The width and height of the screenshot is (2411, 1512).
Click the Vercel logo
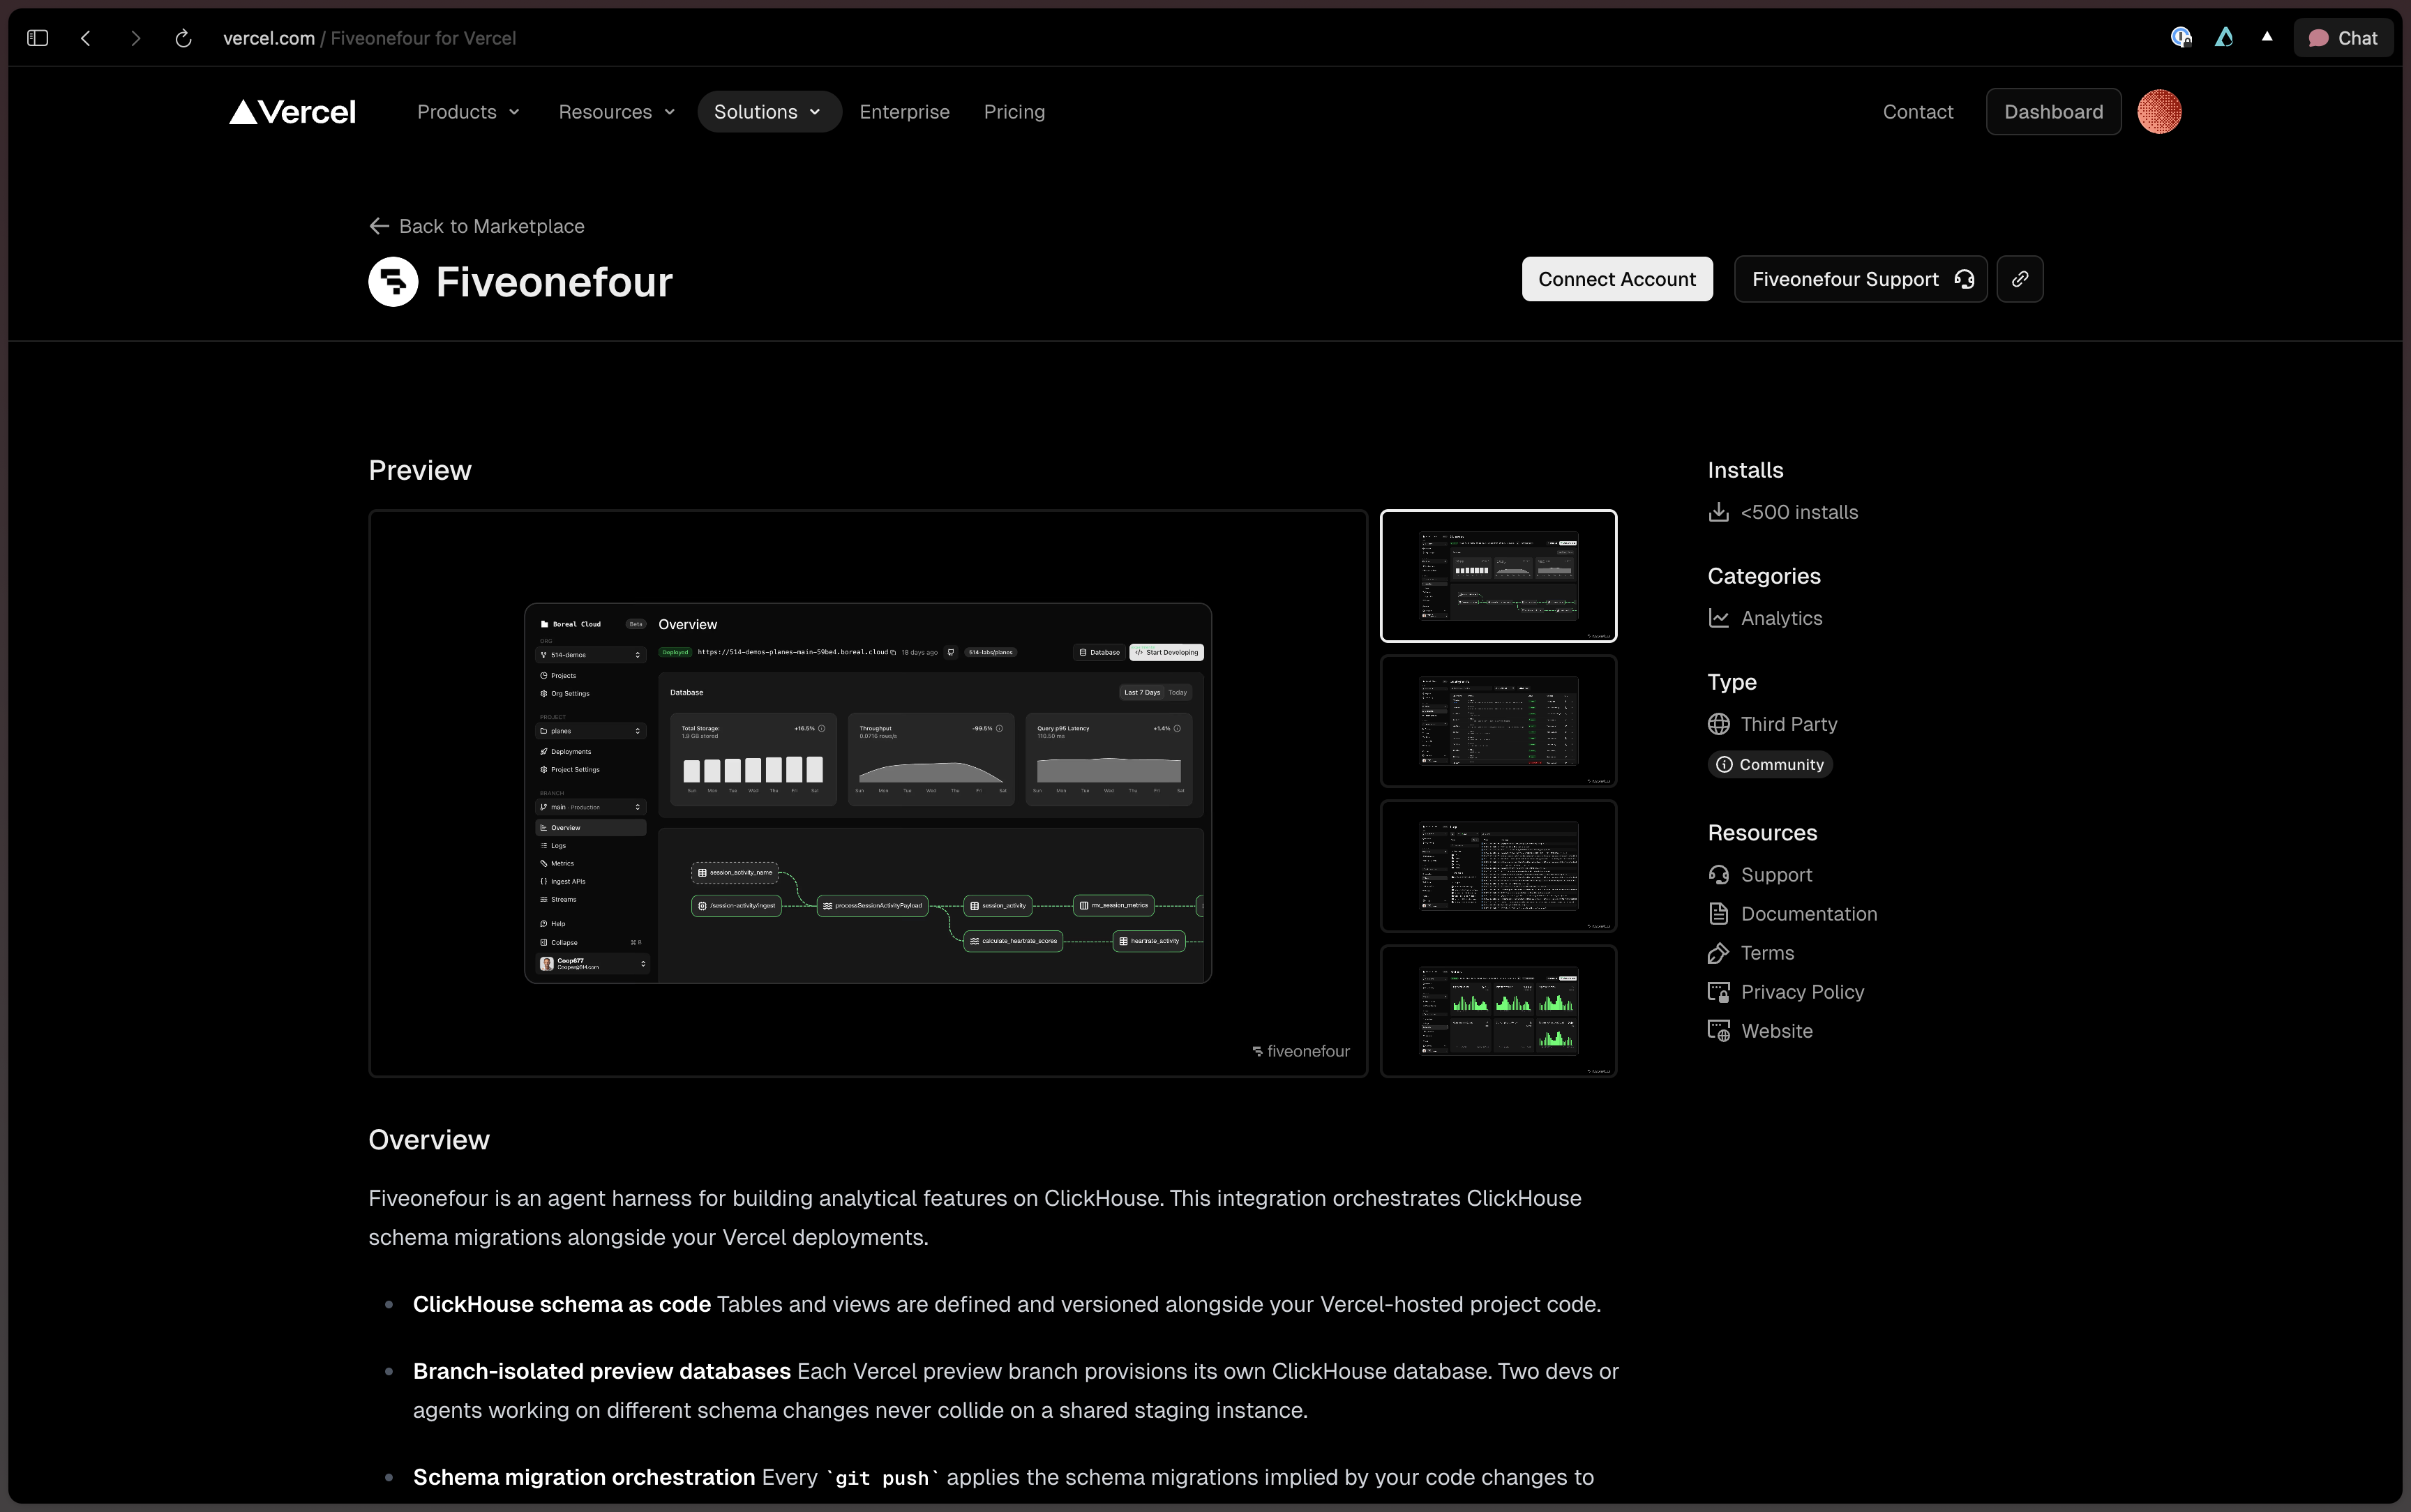[292, 112]
